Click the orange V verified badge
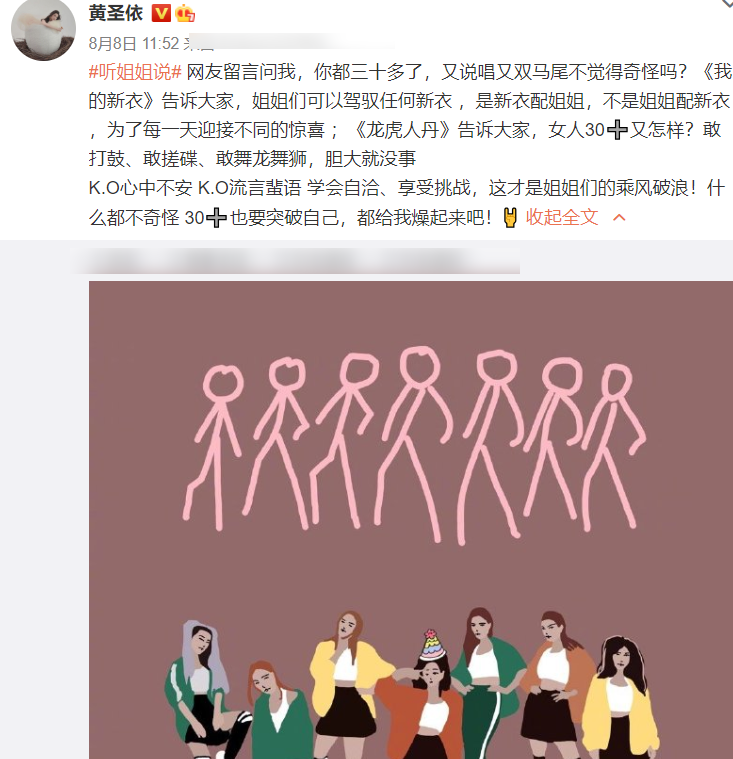Viewport: 733px width, 759px height. (x=161, y=14)
